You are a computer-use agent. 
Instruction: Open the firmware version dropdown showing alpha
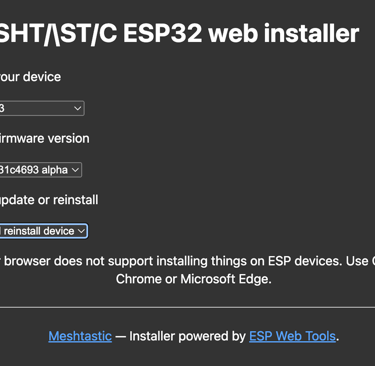41,170
